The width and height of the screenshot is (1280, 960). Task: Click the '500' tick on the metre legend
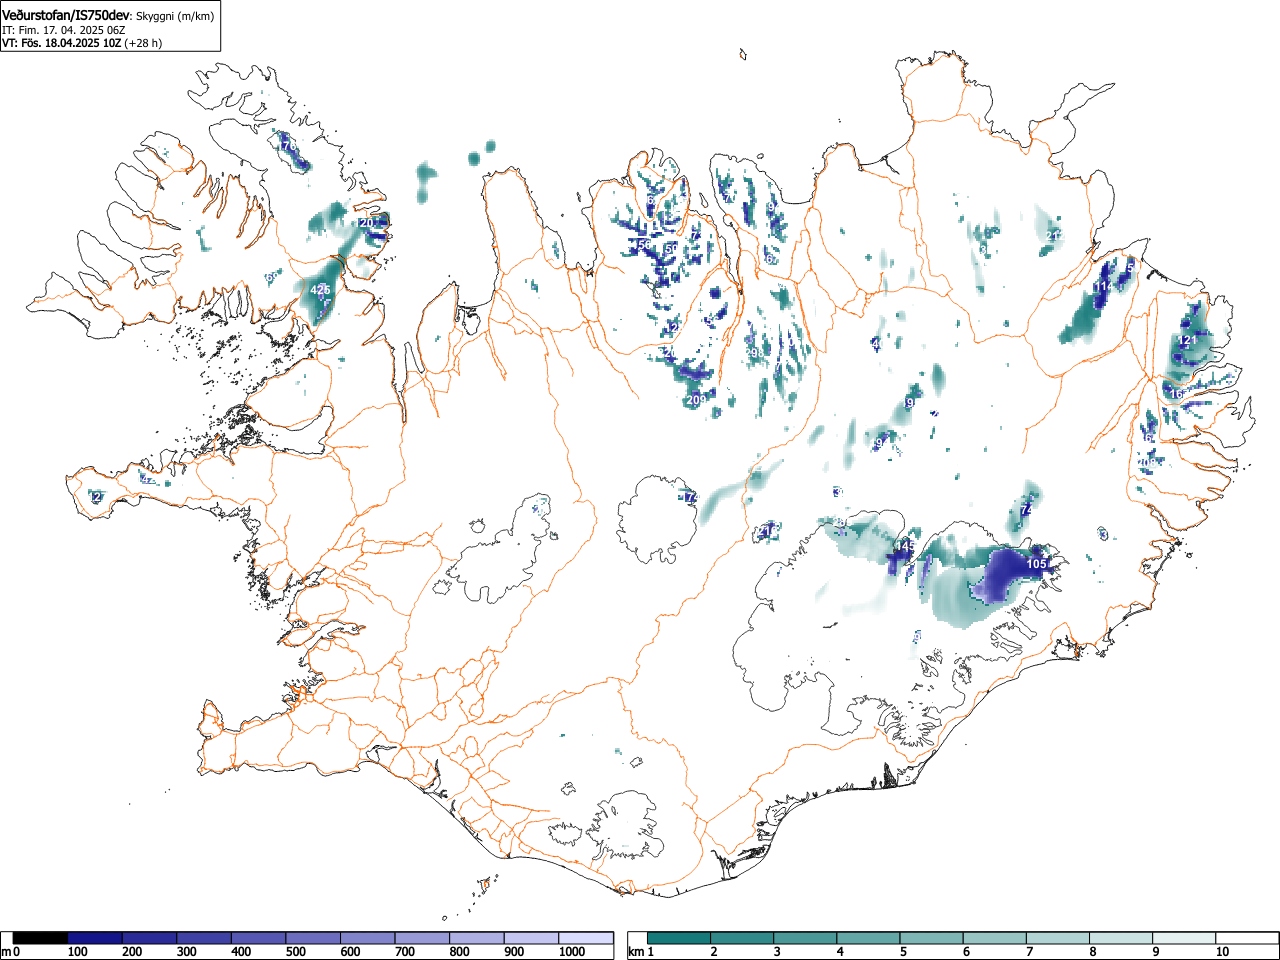295,952
